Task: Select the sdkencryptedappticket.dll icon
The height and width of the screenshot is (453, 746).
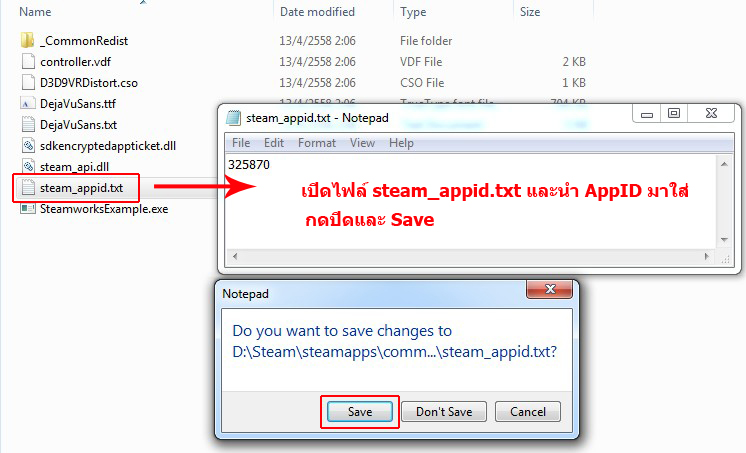Action: pyautogui.click(x=28, y=145)
